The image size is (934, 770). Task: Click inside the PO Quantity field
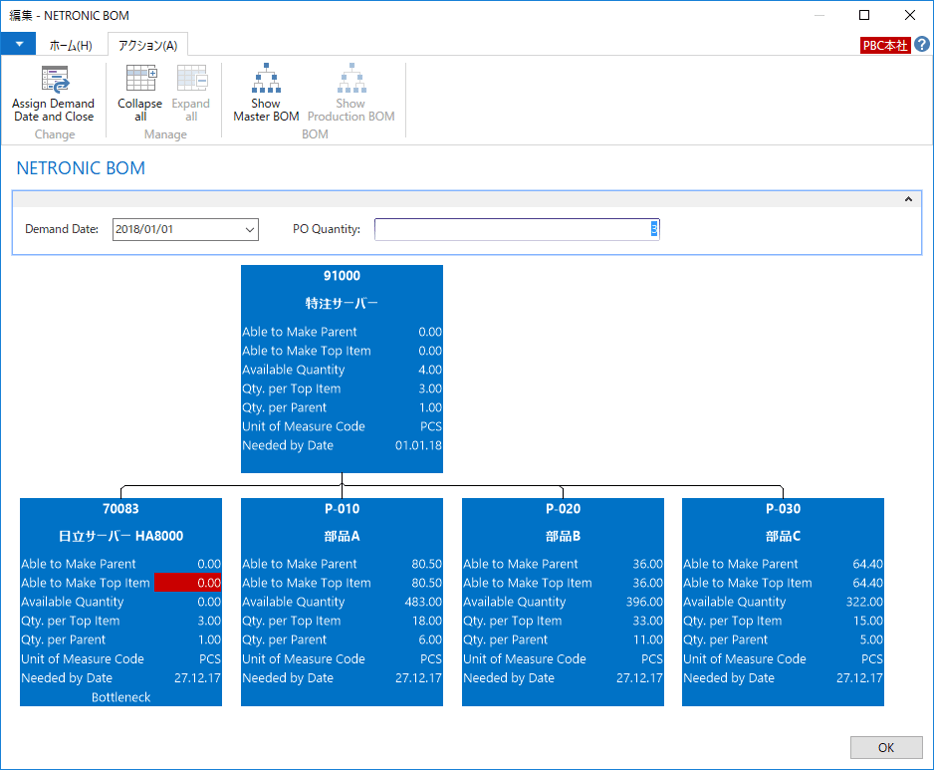[x=515, y=230]
